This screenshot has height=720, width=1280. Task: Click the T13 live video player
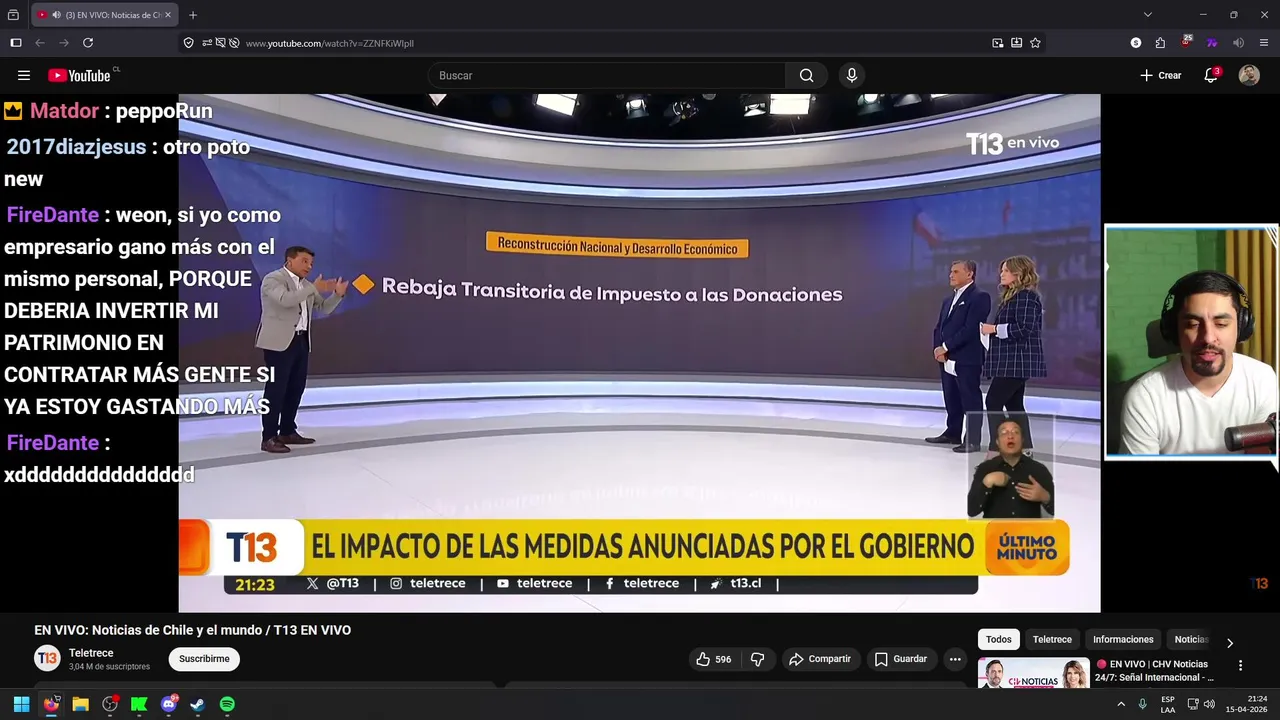(x=639, y=353)
